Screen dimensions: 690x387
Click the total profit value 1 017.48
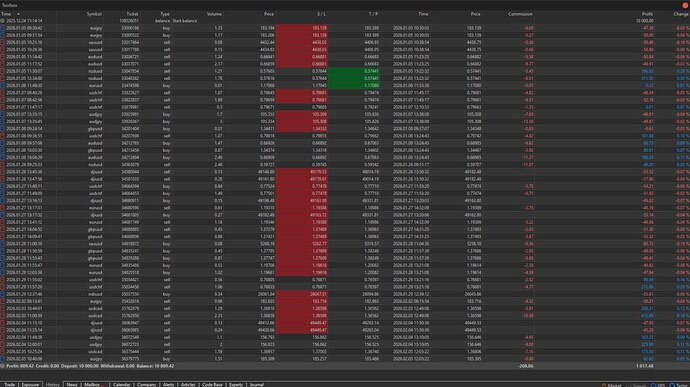click(645, 366)
